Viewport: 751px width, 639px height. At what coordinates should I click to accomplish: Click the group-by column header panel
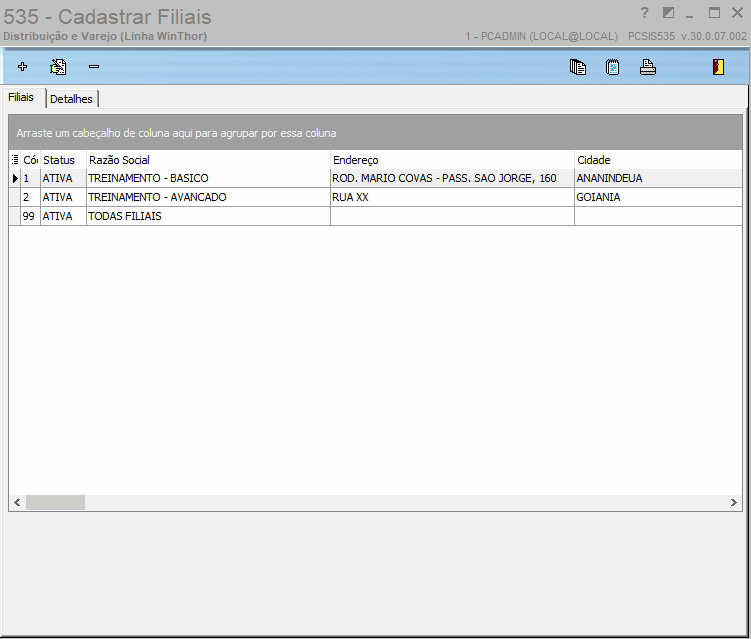(376, 133)
